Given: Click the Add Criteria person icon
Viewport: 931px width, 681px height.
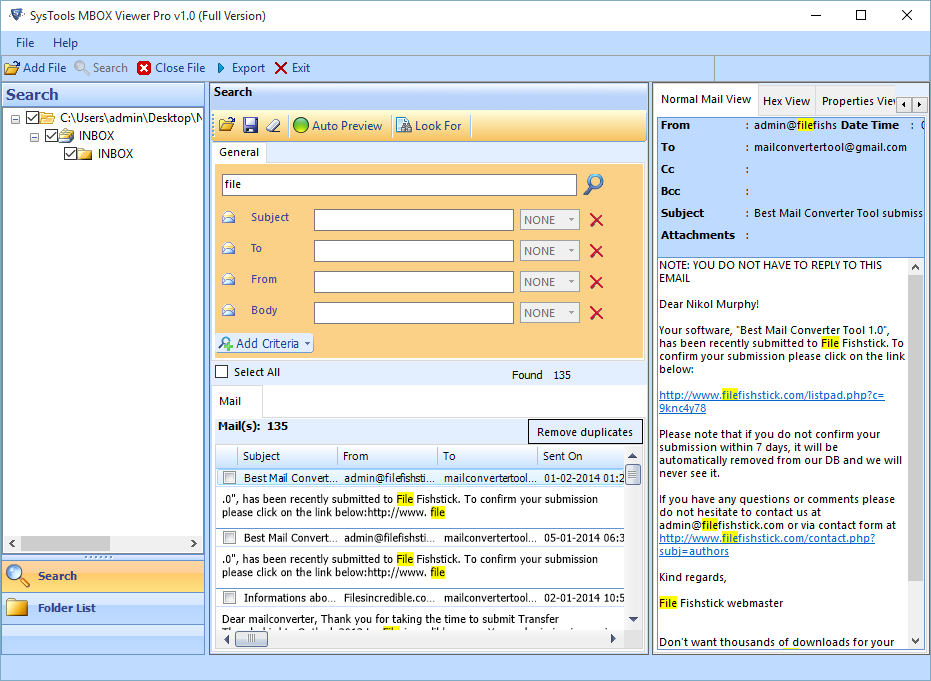Looking at the screenshot, I should click(226, 343).
